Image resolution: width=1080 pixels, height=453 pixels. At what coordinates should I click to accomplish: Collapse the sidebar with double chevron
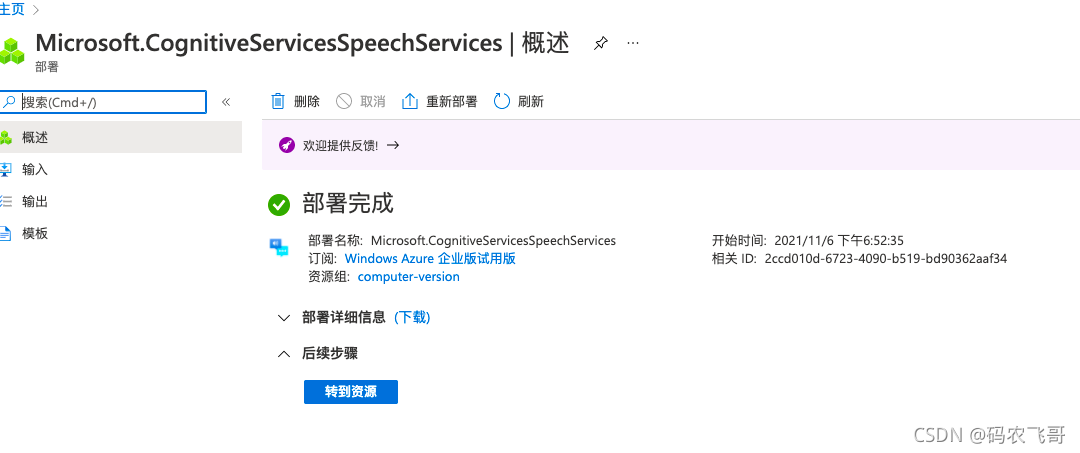coord(226,102)
